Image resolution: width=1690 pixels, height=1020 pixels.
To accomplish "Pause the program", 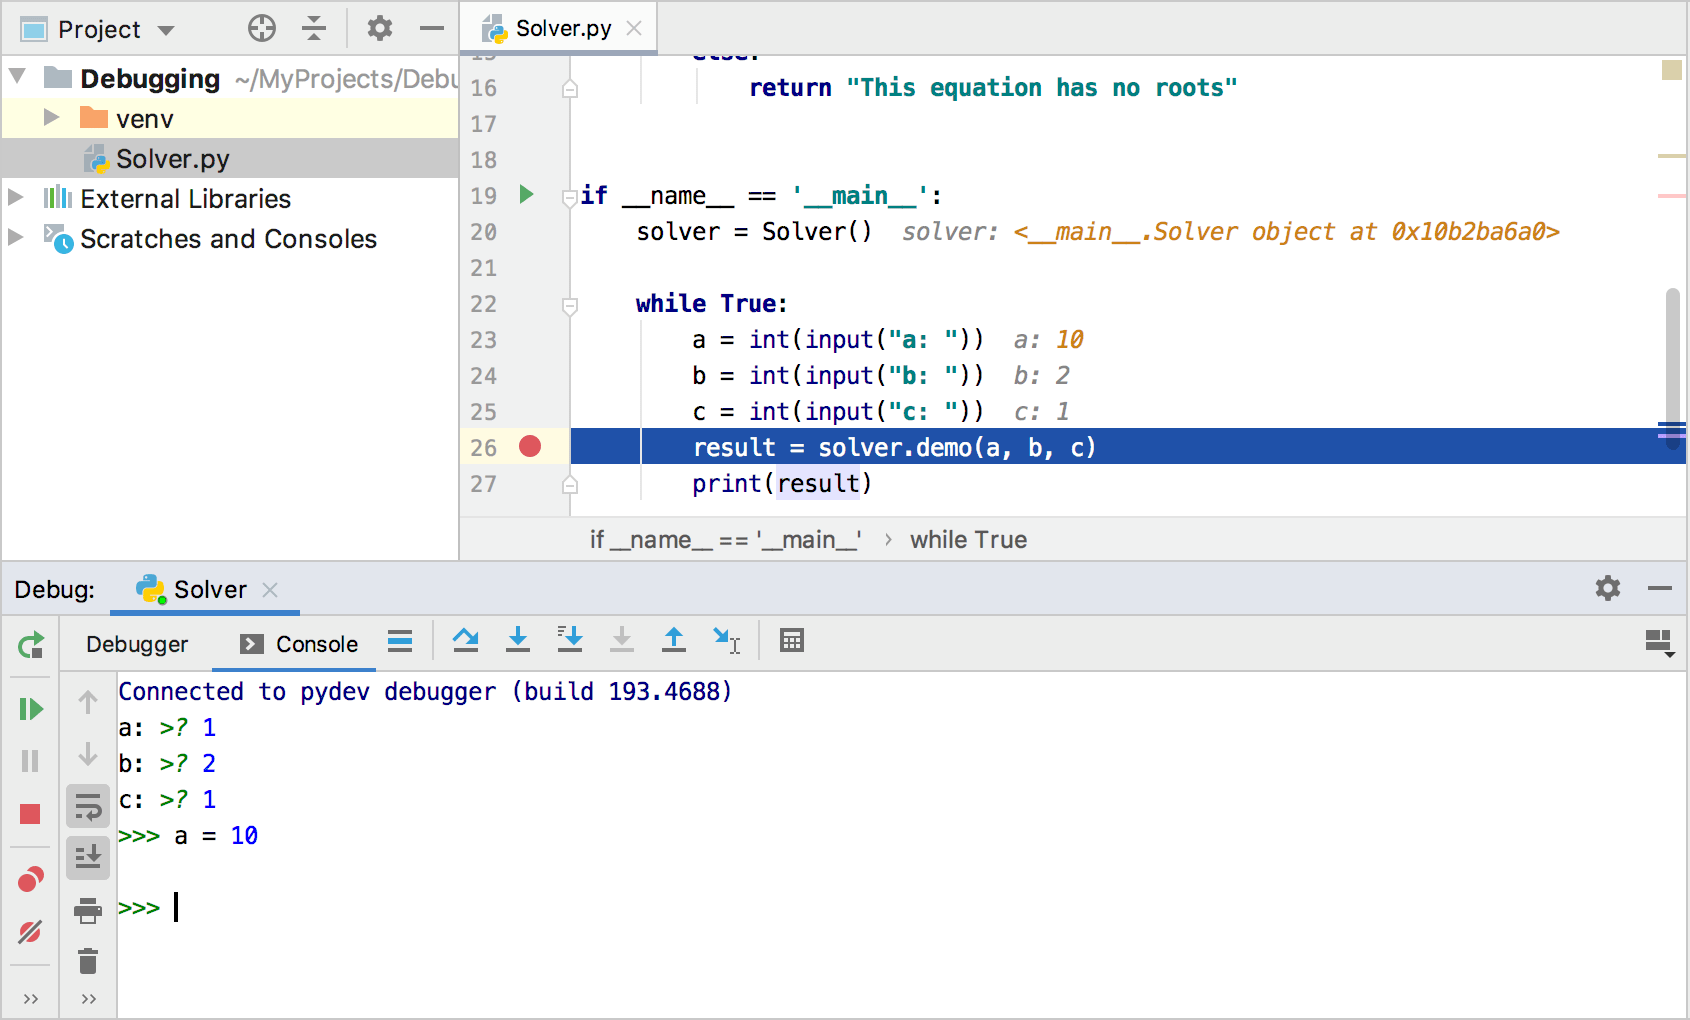I will (30, 761).
